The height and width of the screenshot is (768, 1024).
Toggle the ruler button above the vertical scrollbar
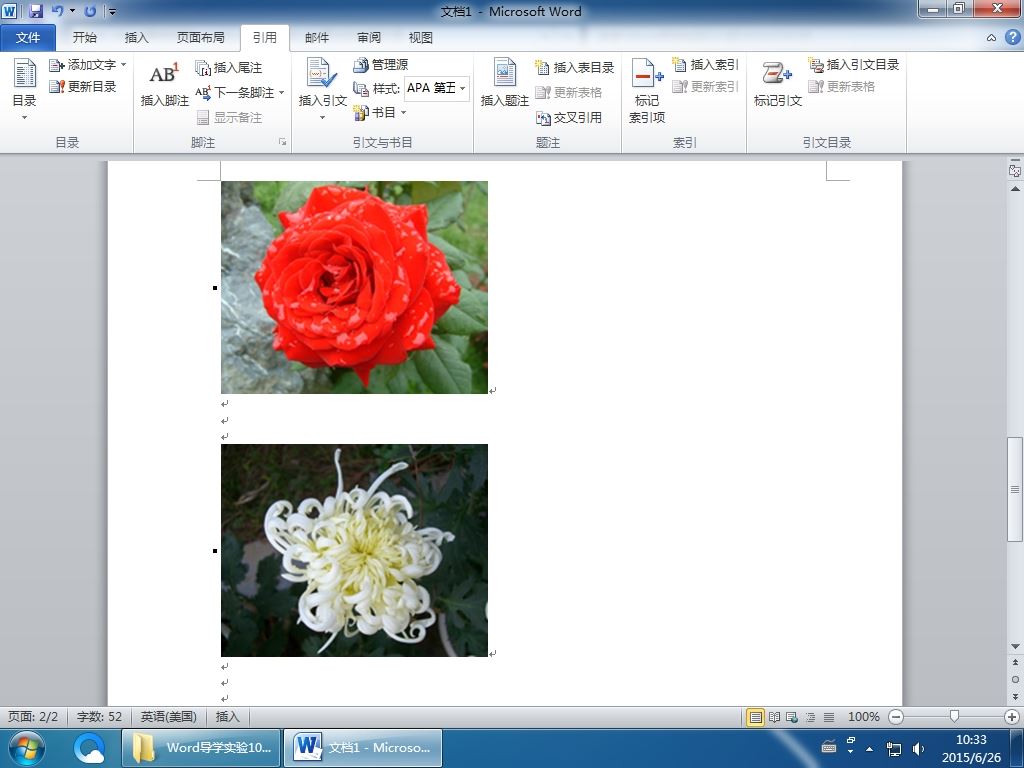pyautogui.click(x=1015, y=170)
